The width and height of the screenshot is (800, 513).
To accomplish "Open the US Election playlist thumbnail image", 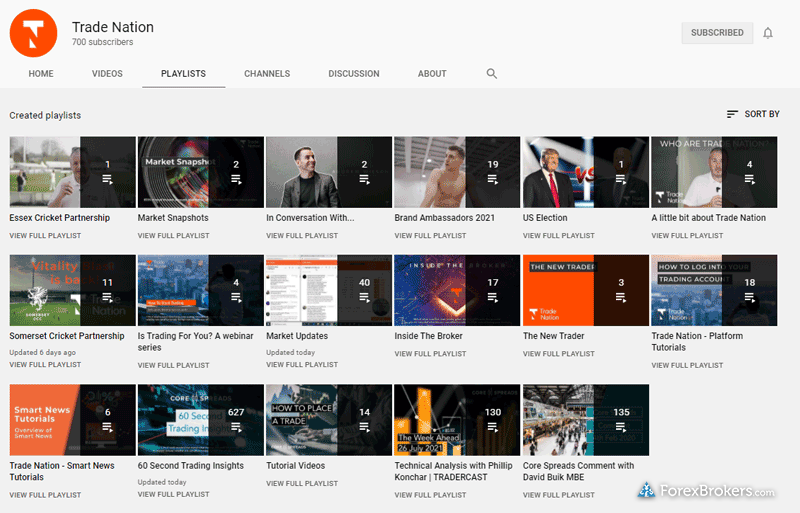I will (x=586, y=172).
